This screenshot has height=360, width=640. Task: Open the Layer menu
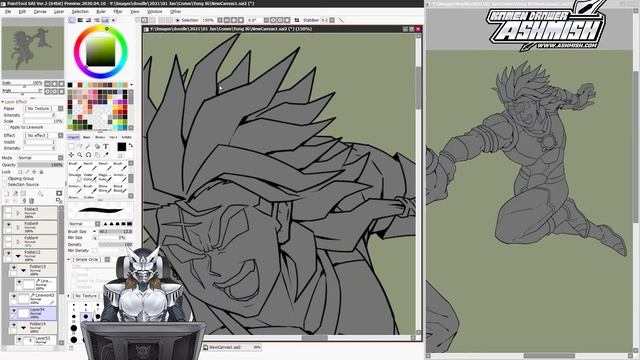click(x=59, y=12)
